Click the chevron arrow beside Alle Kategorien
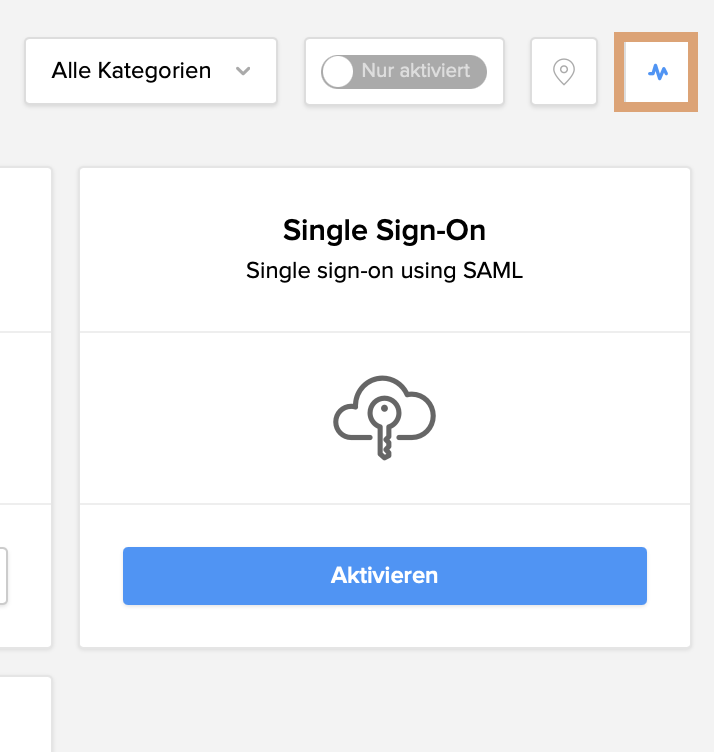This screenshot has width=714, height=752. (x=242, y=71)
